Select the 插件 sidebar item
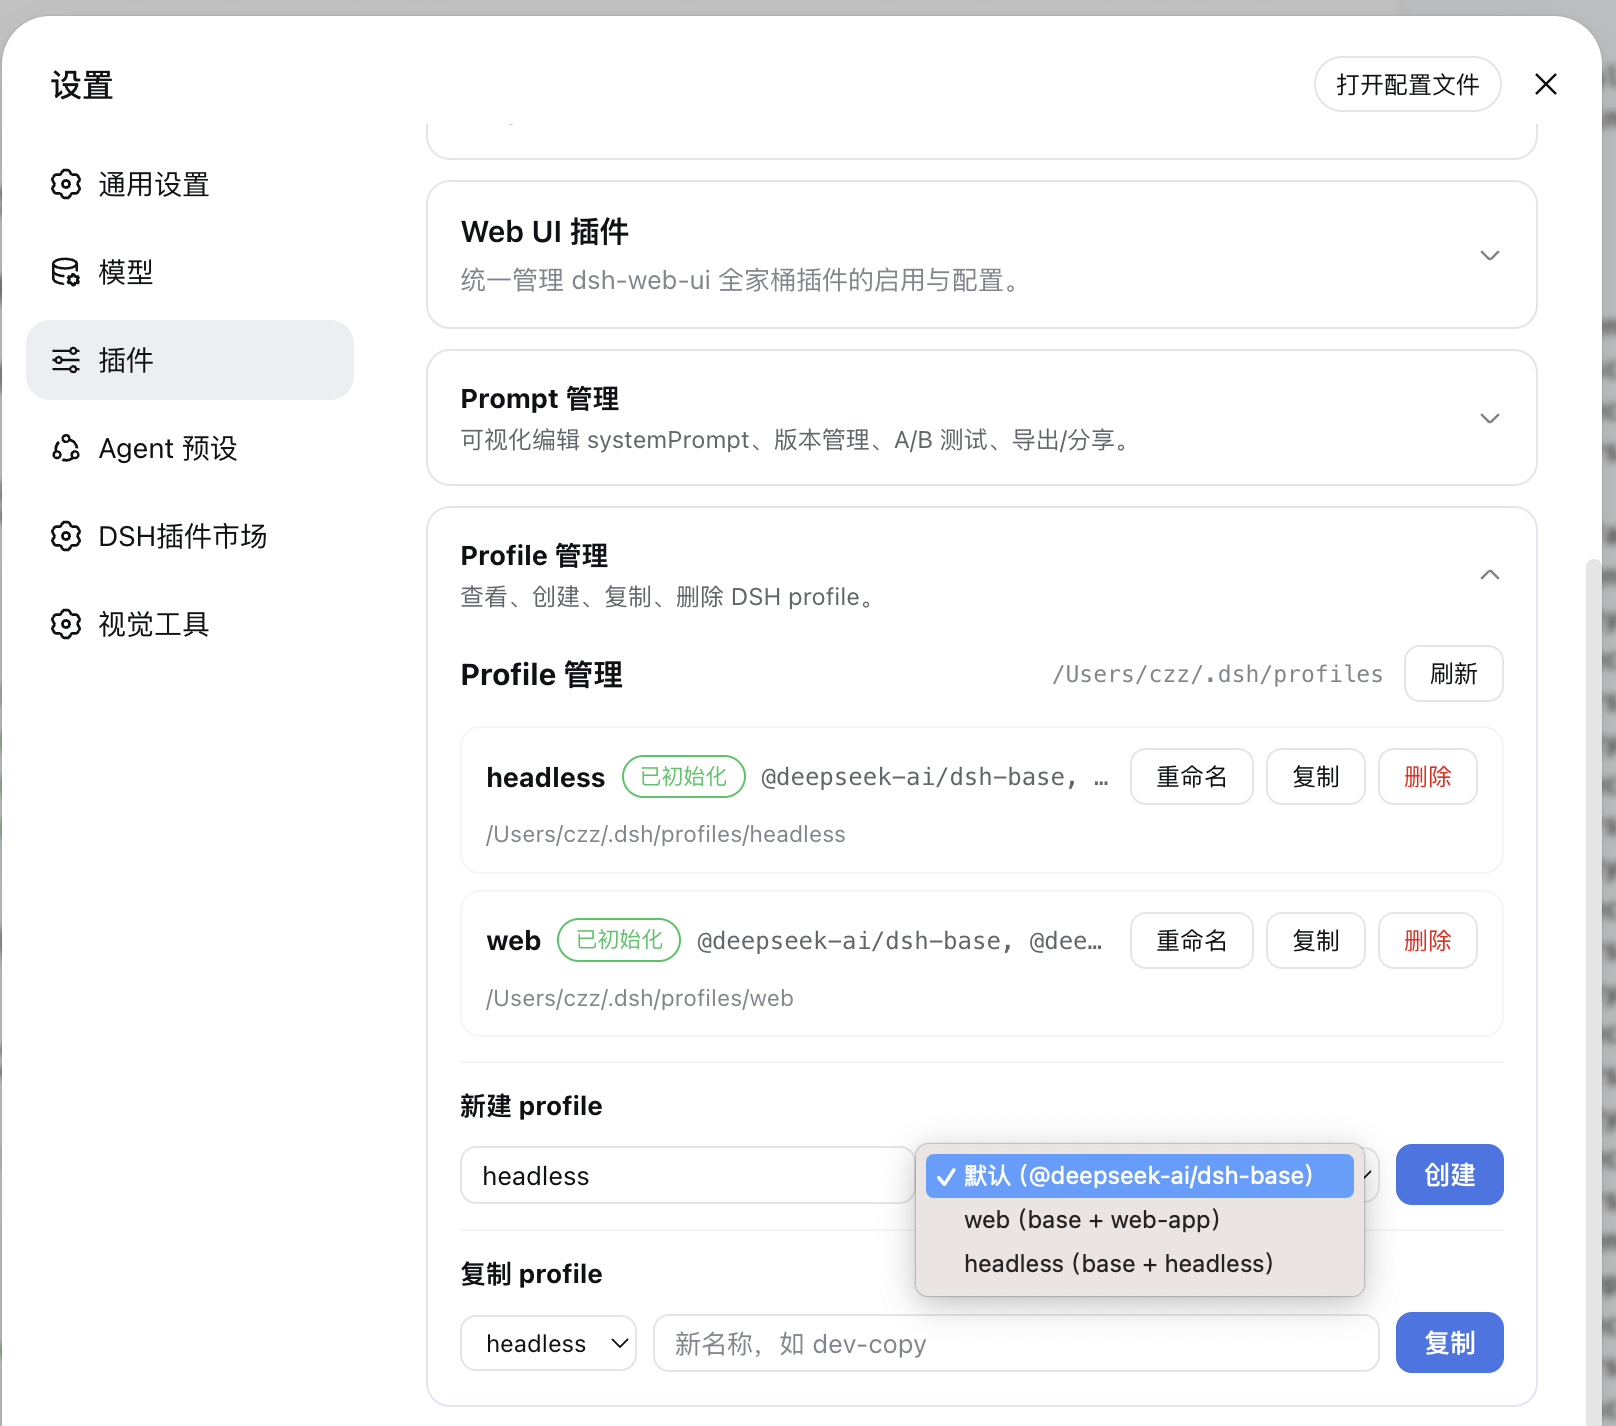Image resolution: width=1616 pixels, height=1426 pixels. tap(190, 360)
